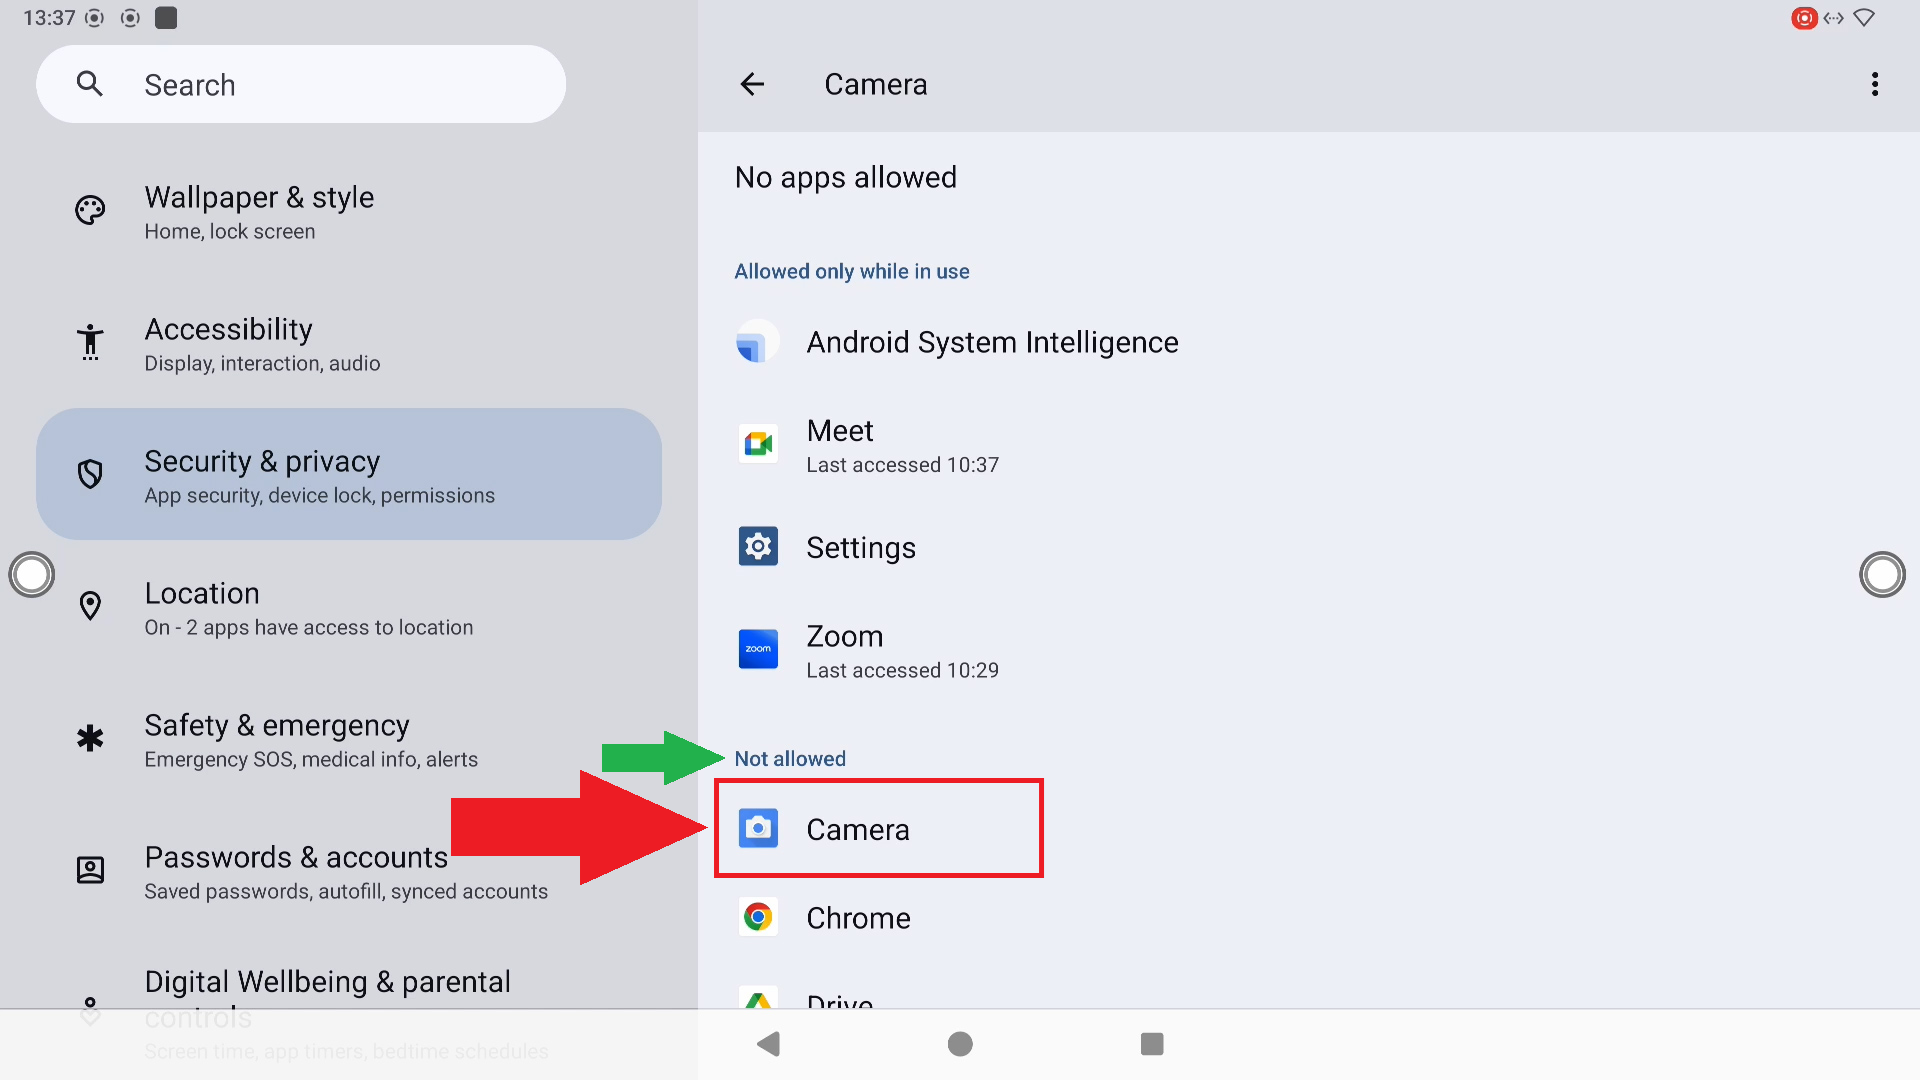Tap the recent apps square button
Screen dimensions: 1920x1080
click(x=1152, y=1044)
